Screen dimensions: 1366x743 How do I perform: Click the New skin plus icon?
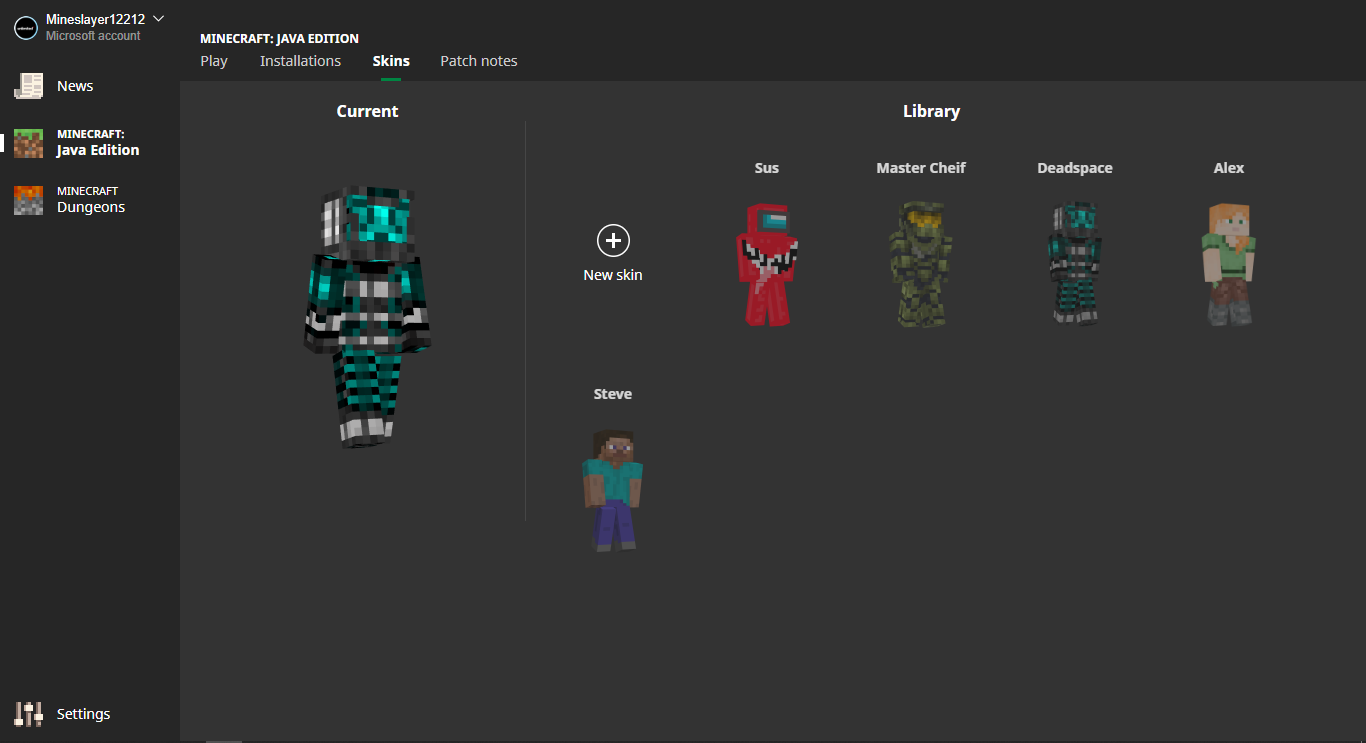[613, 241]
